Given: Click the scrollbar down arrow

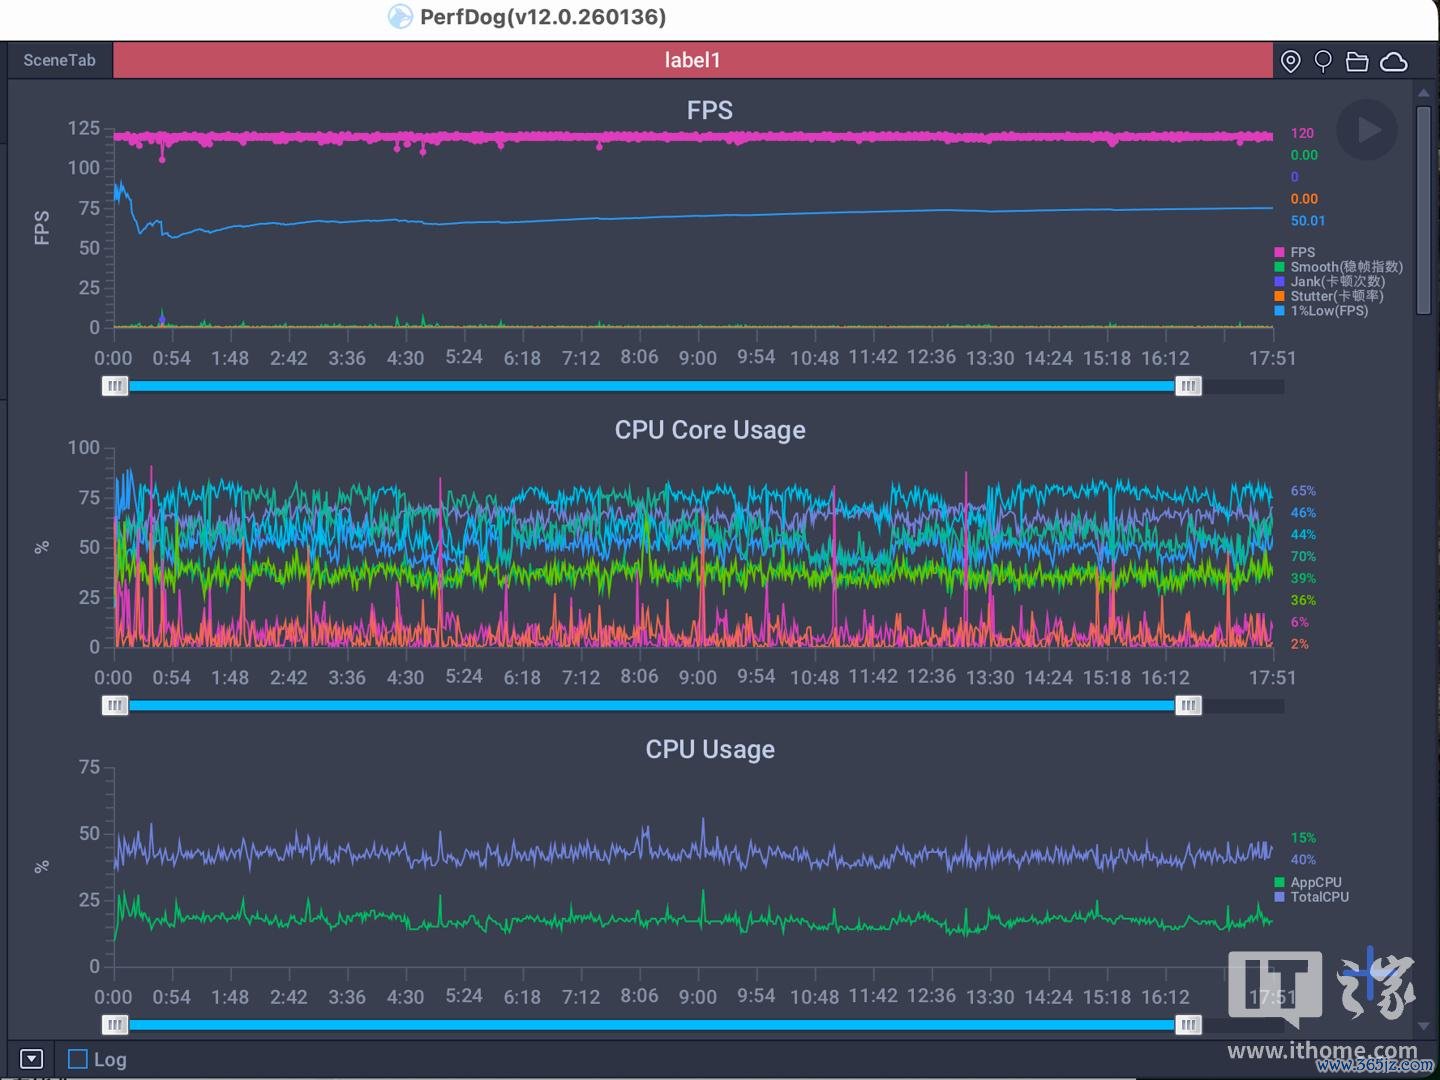Looking at the screenshot, I should tap(1424, 1026).
